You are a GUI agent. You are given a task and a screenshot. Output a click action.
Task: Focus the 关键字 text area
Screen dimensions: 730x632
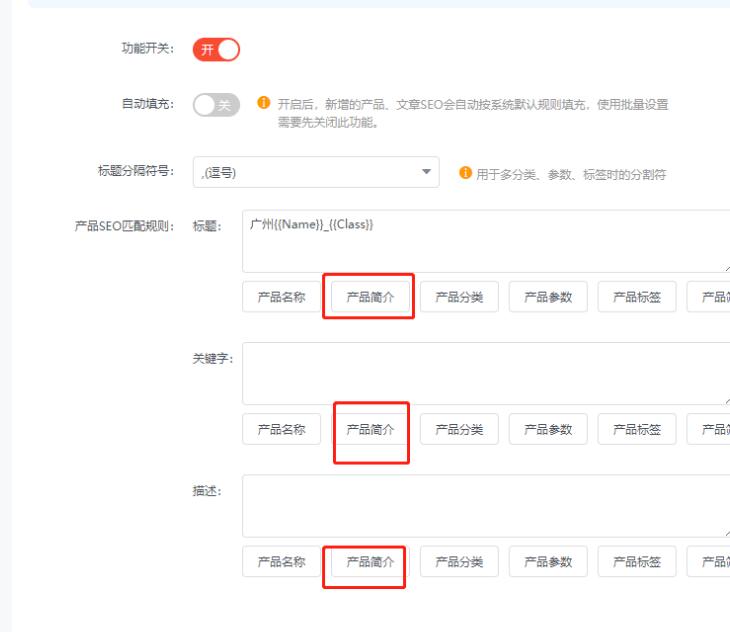pyautogui.click(x=485, y=373)
